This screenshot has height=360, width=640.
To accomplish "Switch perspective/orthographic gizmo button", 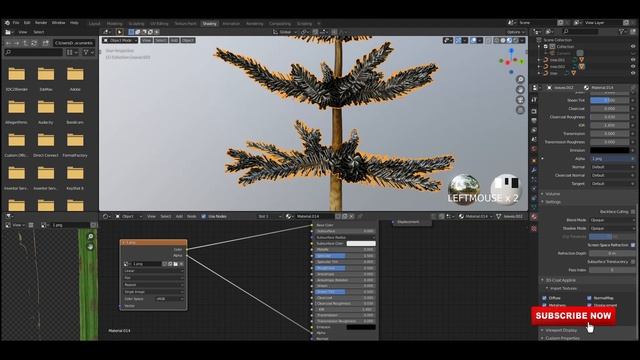I will 520,110.
